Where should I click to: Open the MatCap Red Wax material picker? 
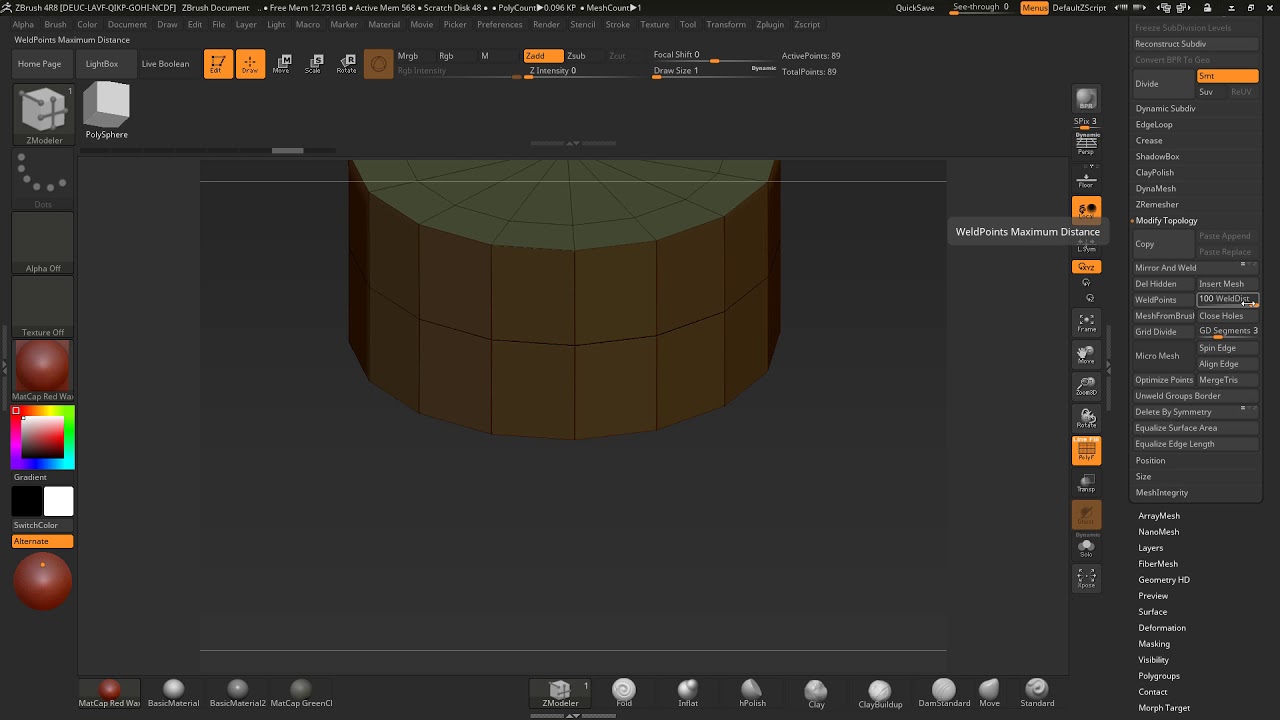pyautogui.click(x=43, y=371)
